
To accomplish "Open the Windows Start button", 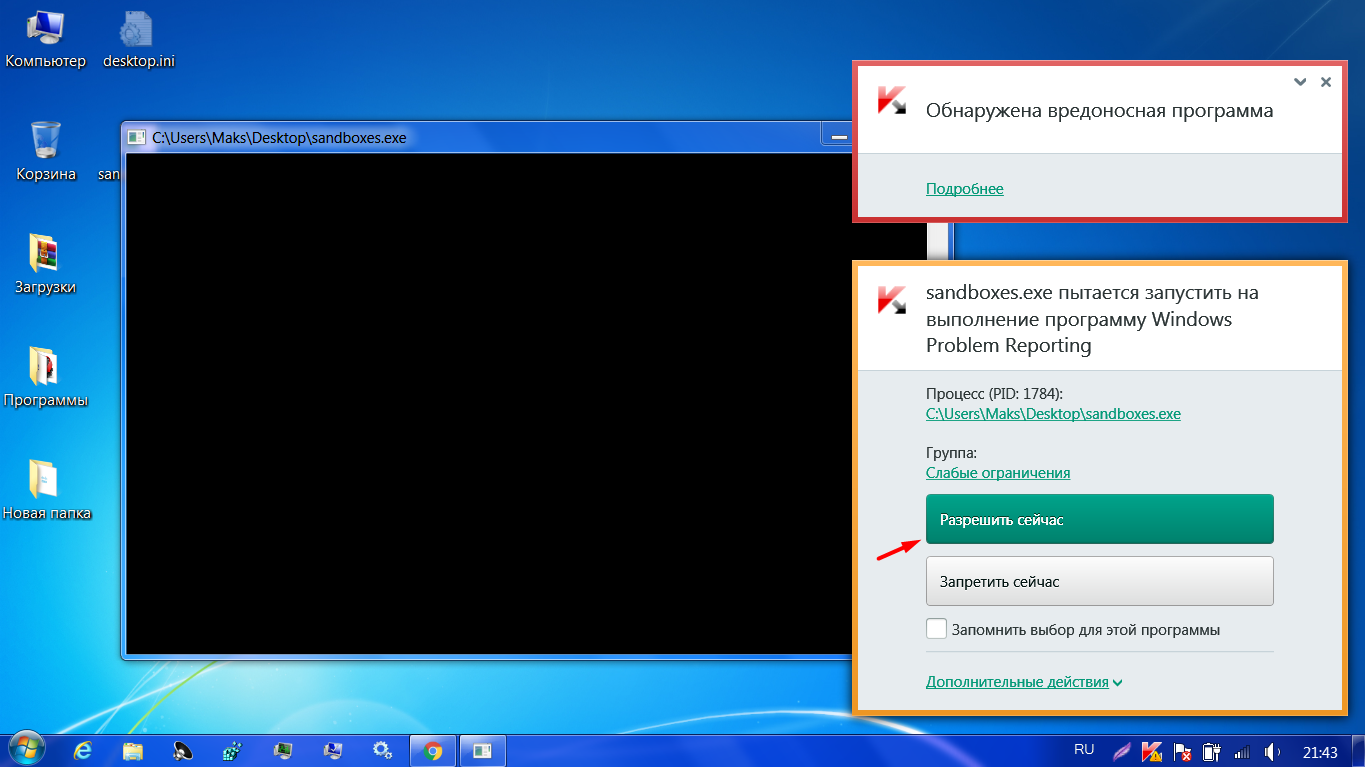I will pyautogui.click(x=25, y=749).
